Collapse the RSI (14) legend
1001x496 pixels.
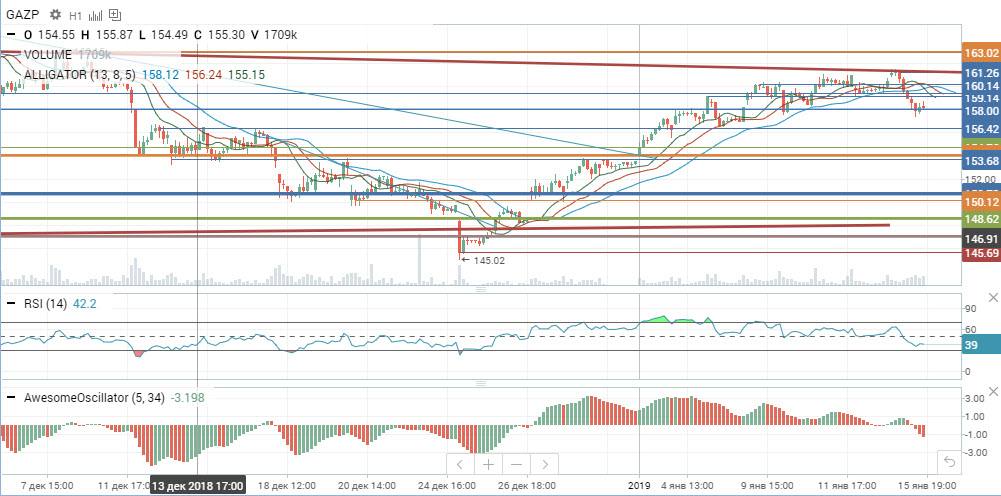[11, 304]
